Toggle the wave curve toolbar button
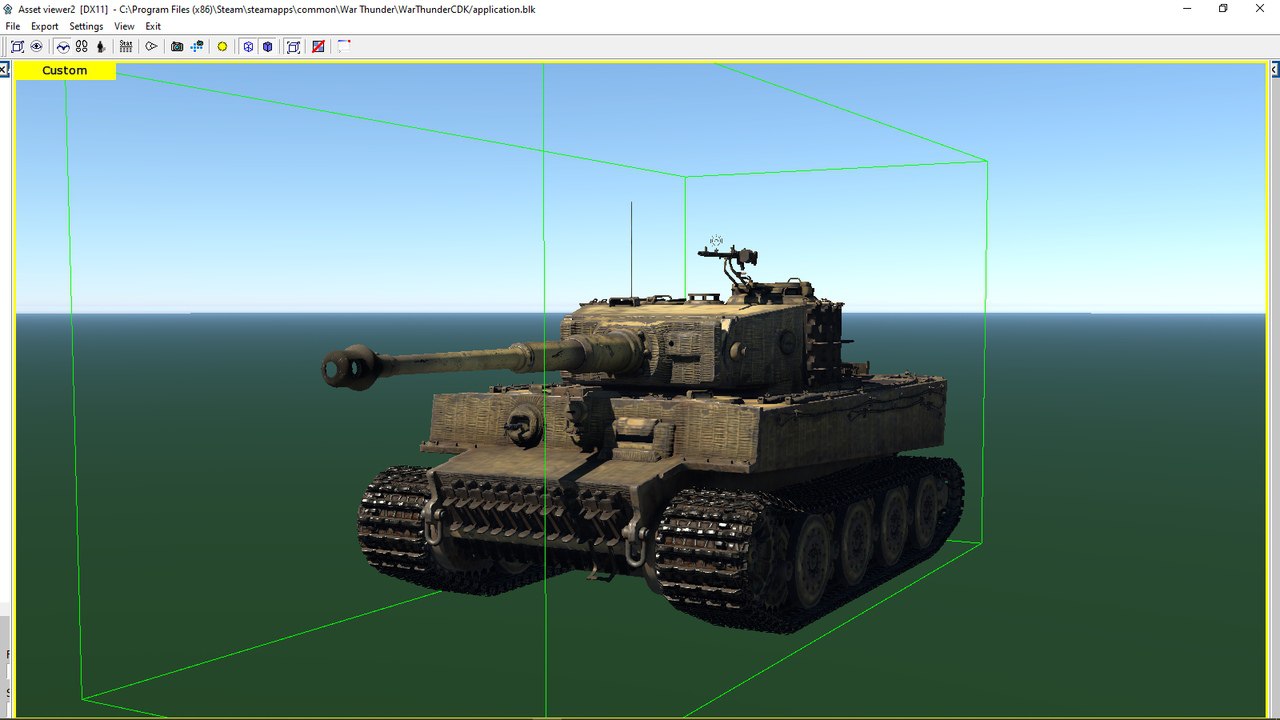This screenshot has height=720, width=1280. coord(63,46)
